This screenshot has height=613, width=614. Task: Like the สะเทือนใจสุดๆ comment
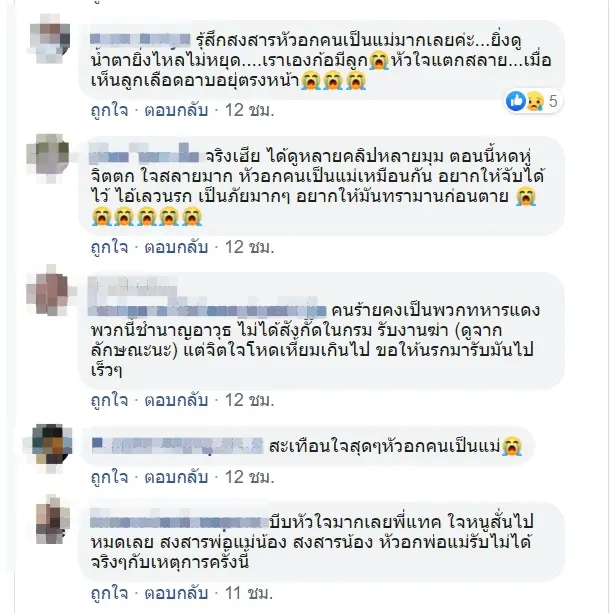click(x=109, y=477)
